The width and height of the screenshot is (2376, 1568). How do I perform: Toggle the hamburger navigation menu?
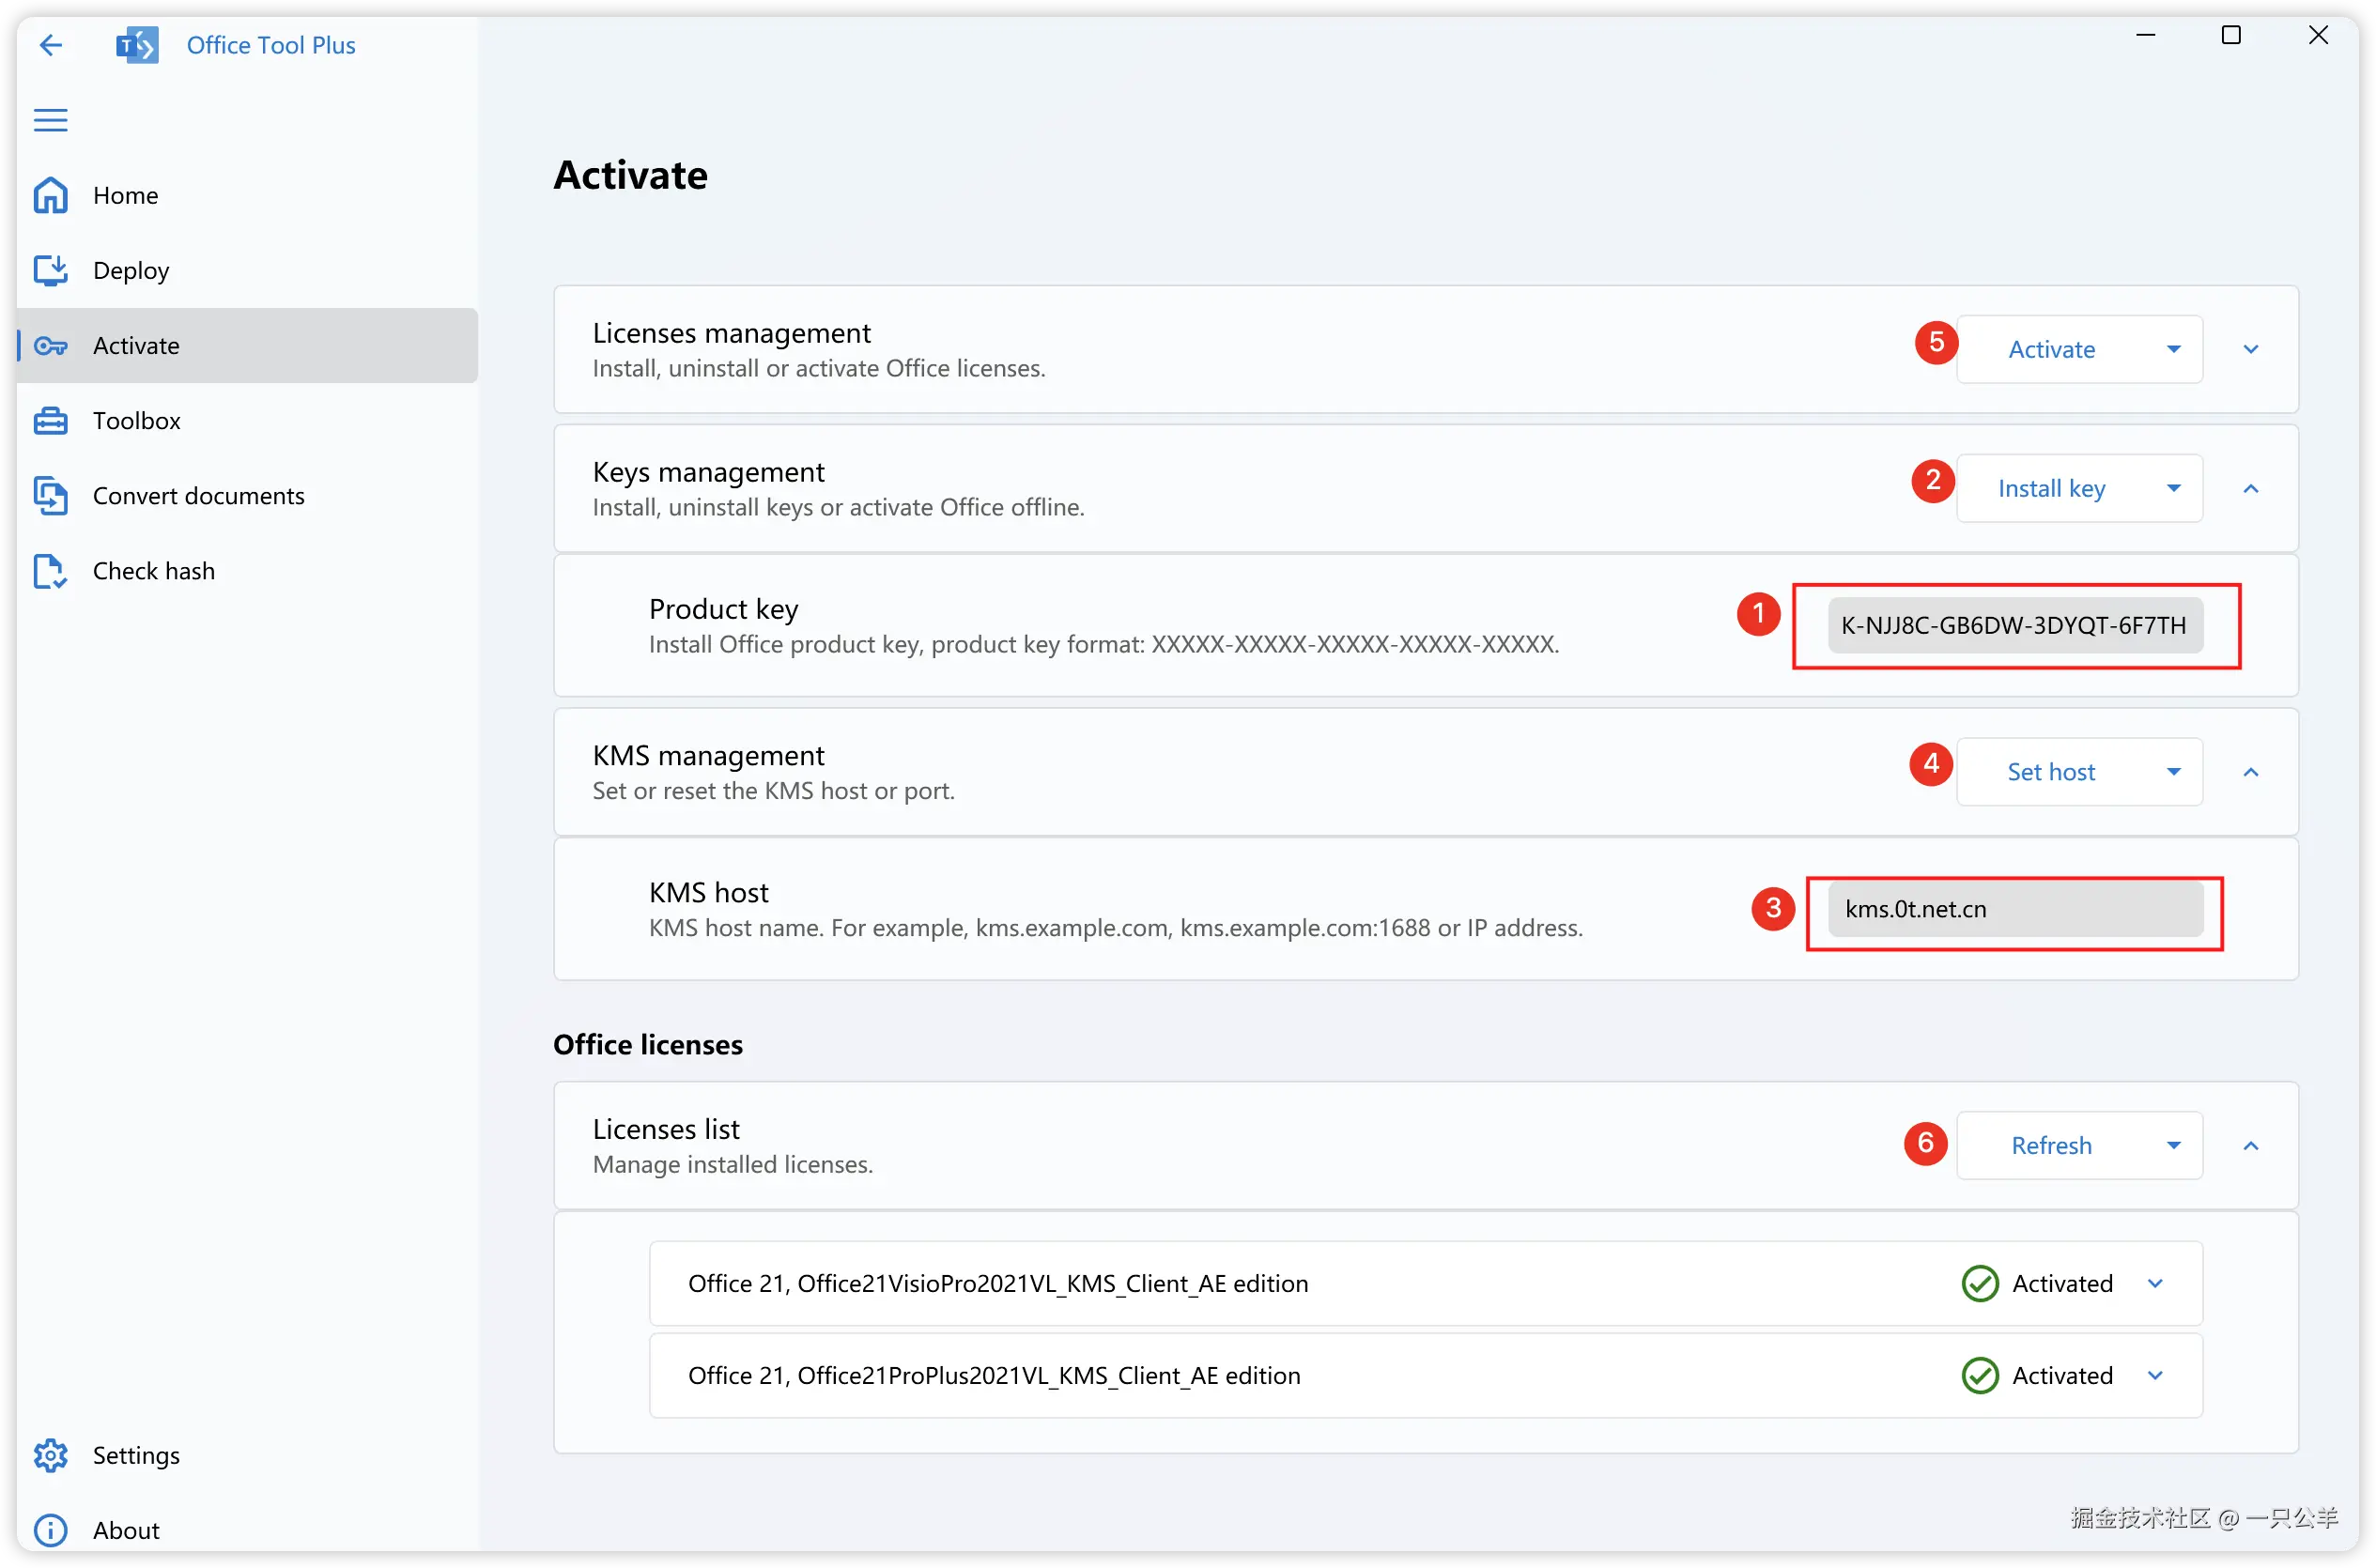(51, 120)
